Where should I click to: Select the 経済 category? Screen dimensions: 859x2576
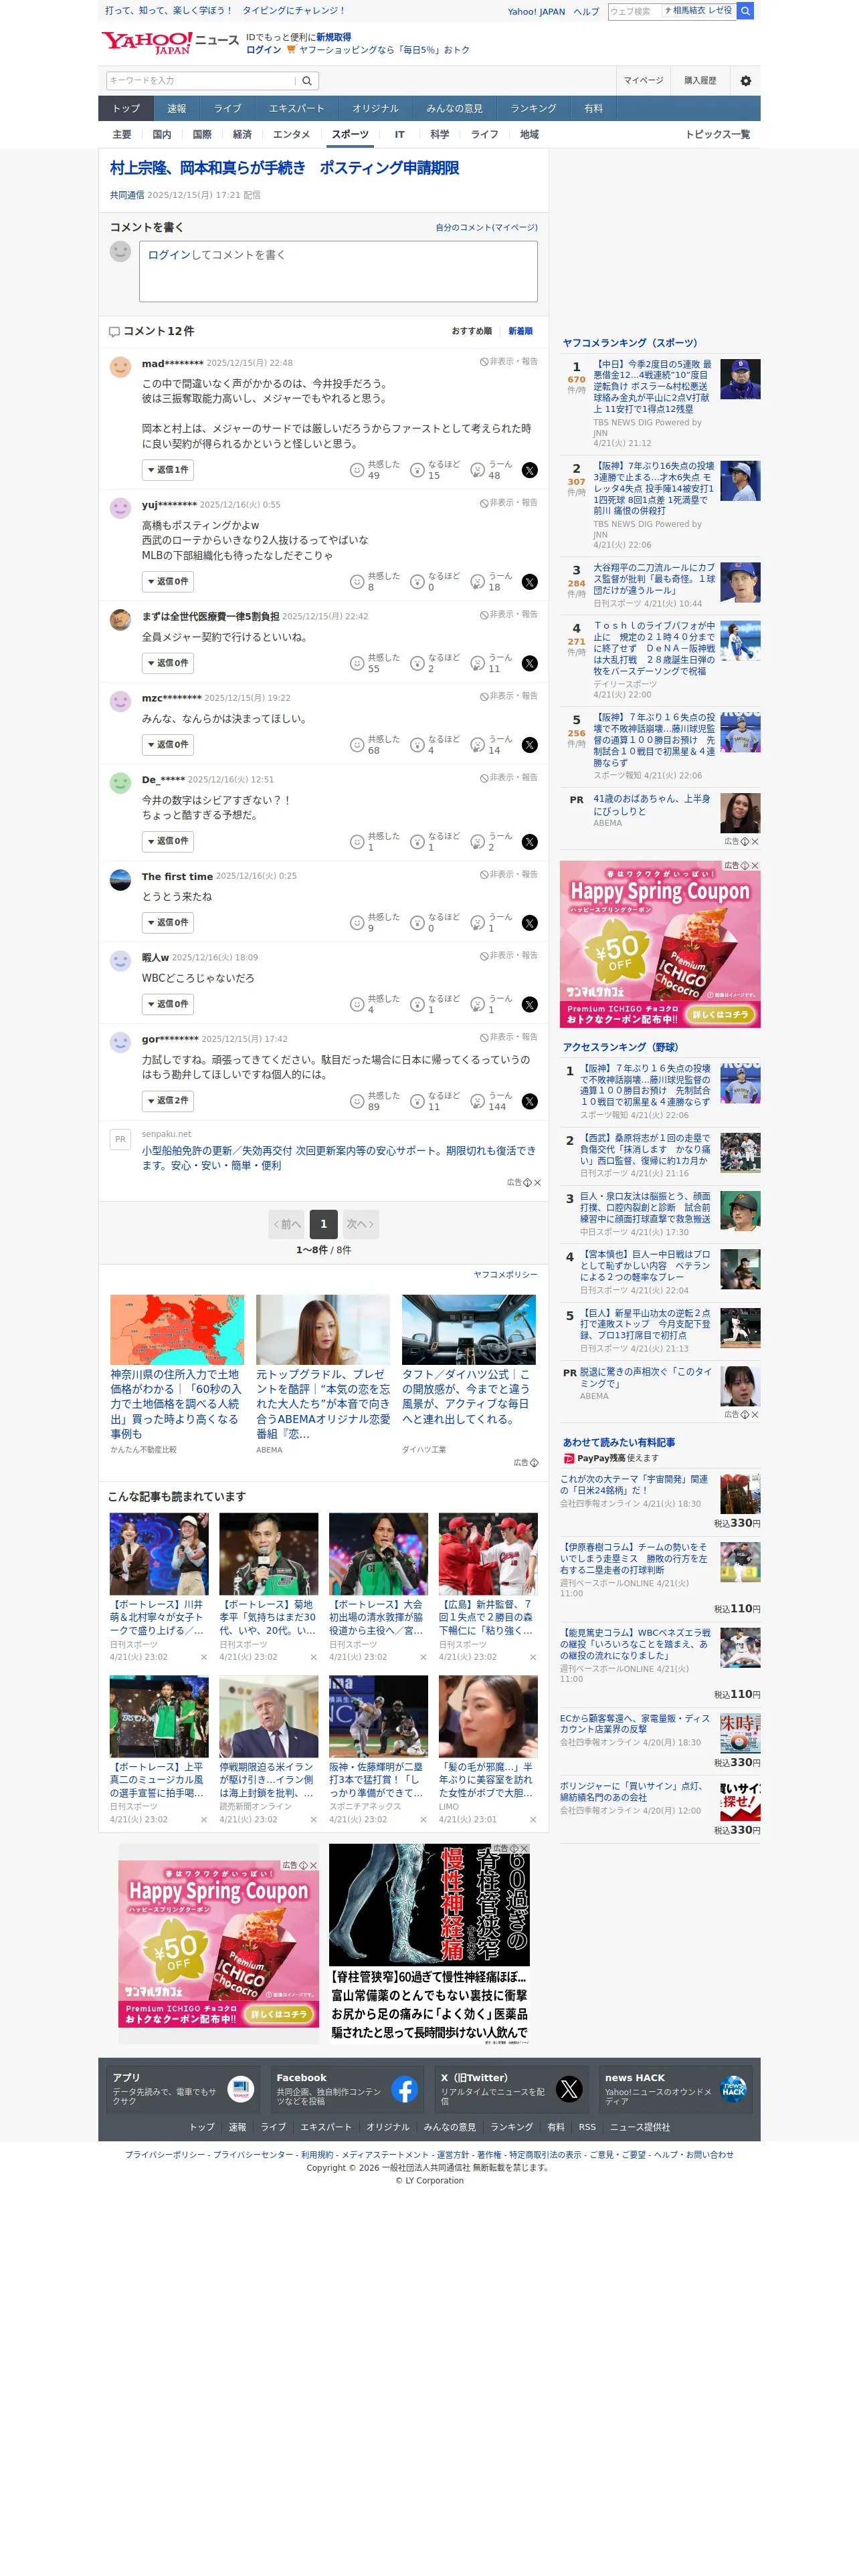coord(242,135)
